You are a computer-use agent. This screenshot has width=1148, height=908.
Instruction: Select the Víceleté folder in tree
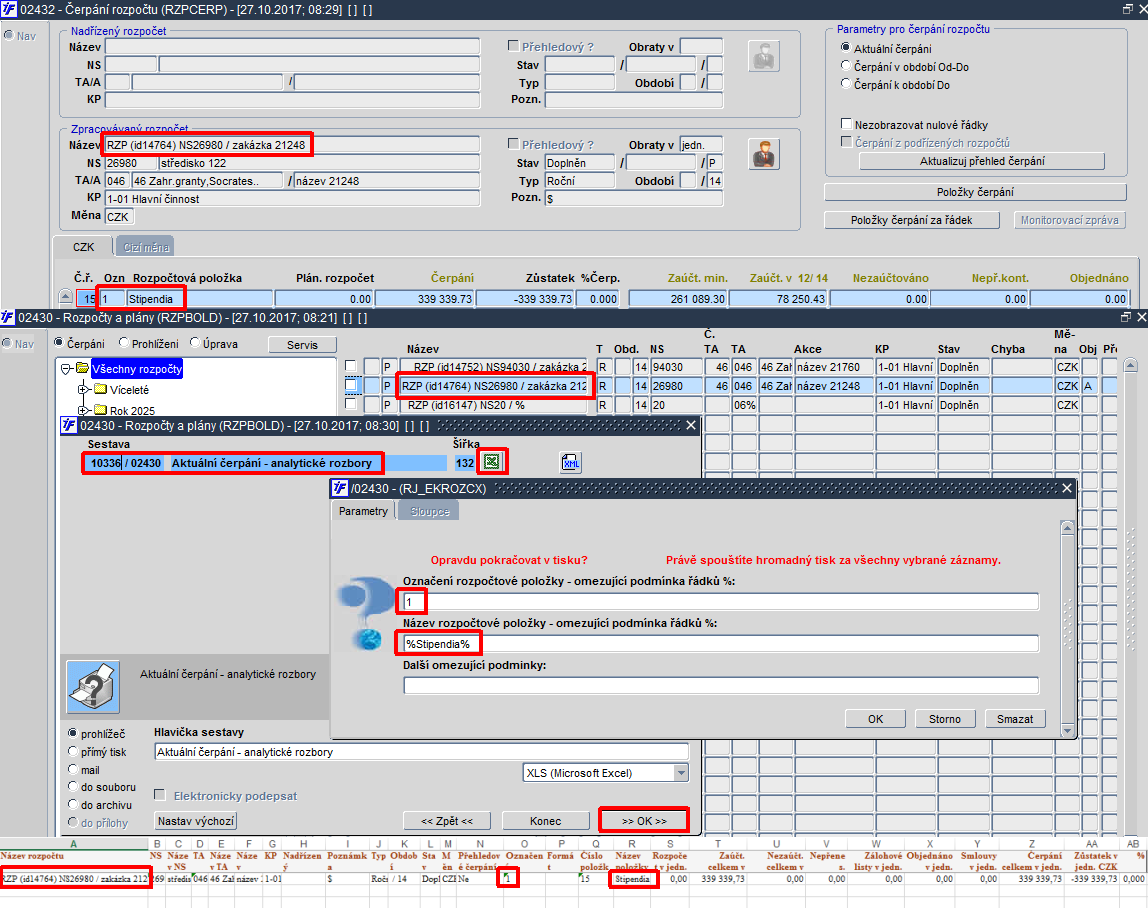tap(130, 390)
